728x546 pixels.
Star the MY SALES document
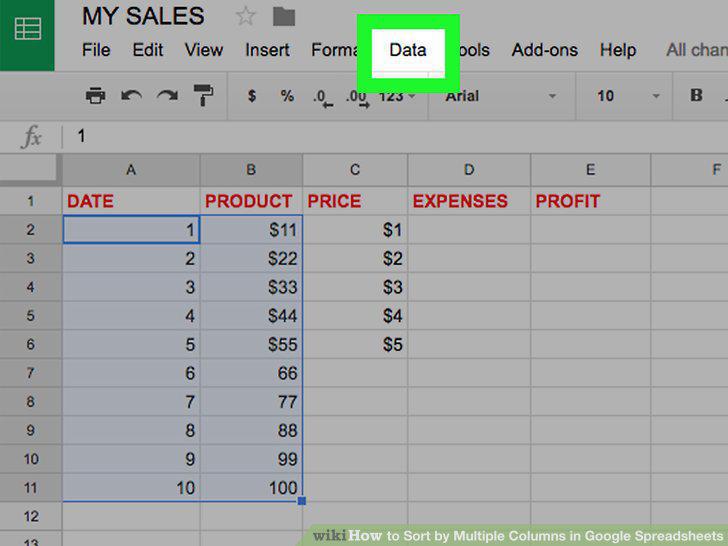point(246,16)
